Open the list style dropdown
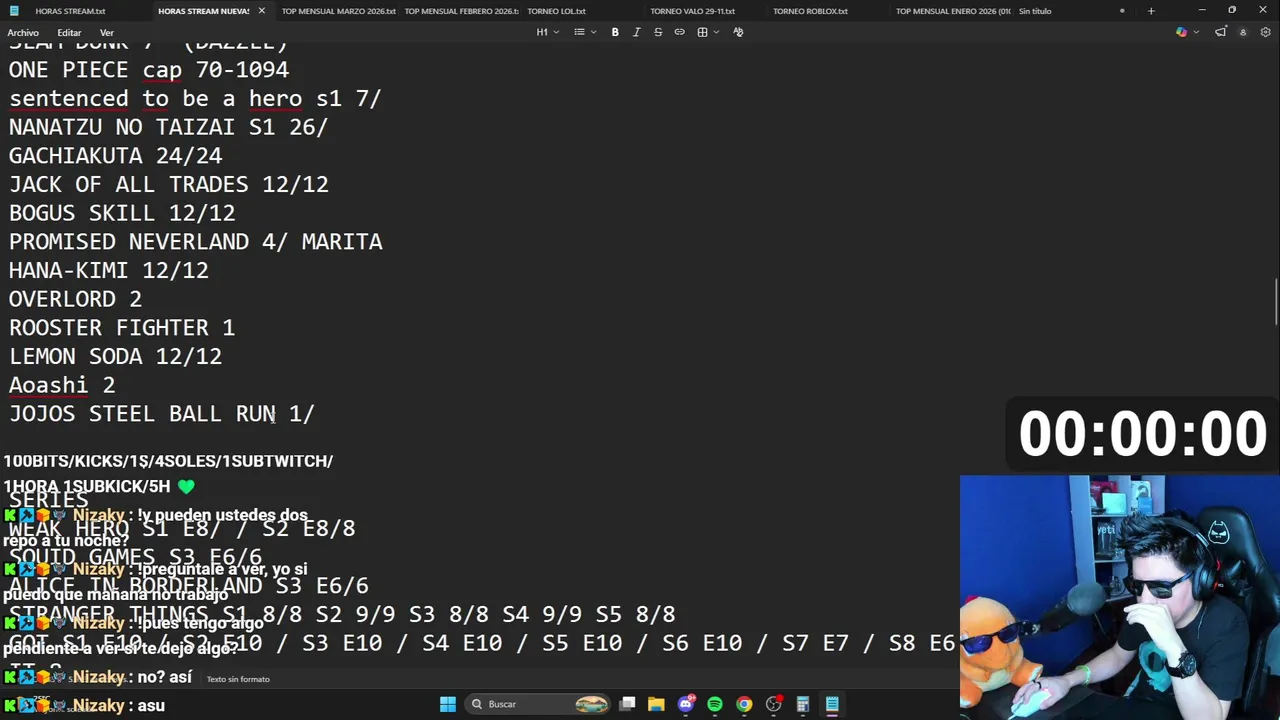 pos(585,32)
